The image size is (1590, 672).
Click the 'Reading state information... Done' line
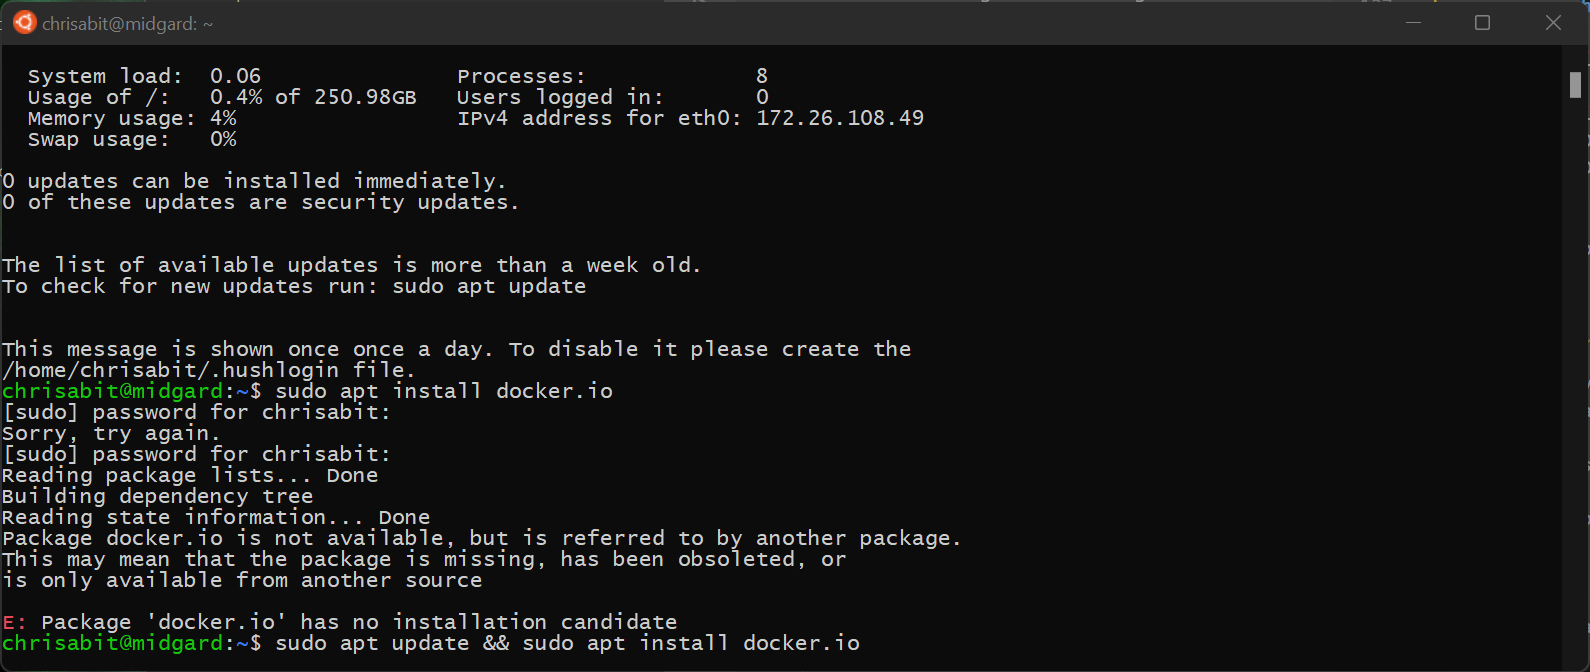pyautogui.click(x=216, y=517)
